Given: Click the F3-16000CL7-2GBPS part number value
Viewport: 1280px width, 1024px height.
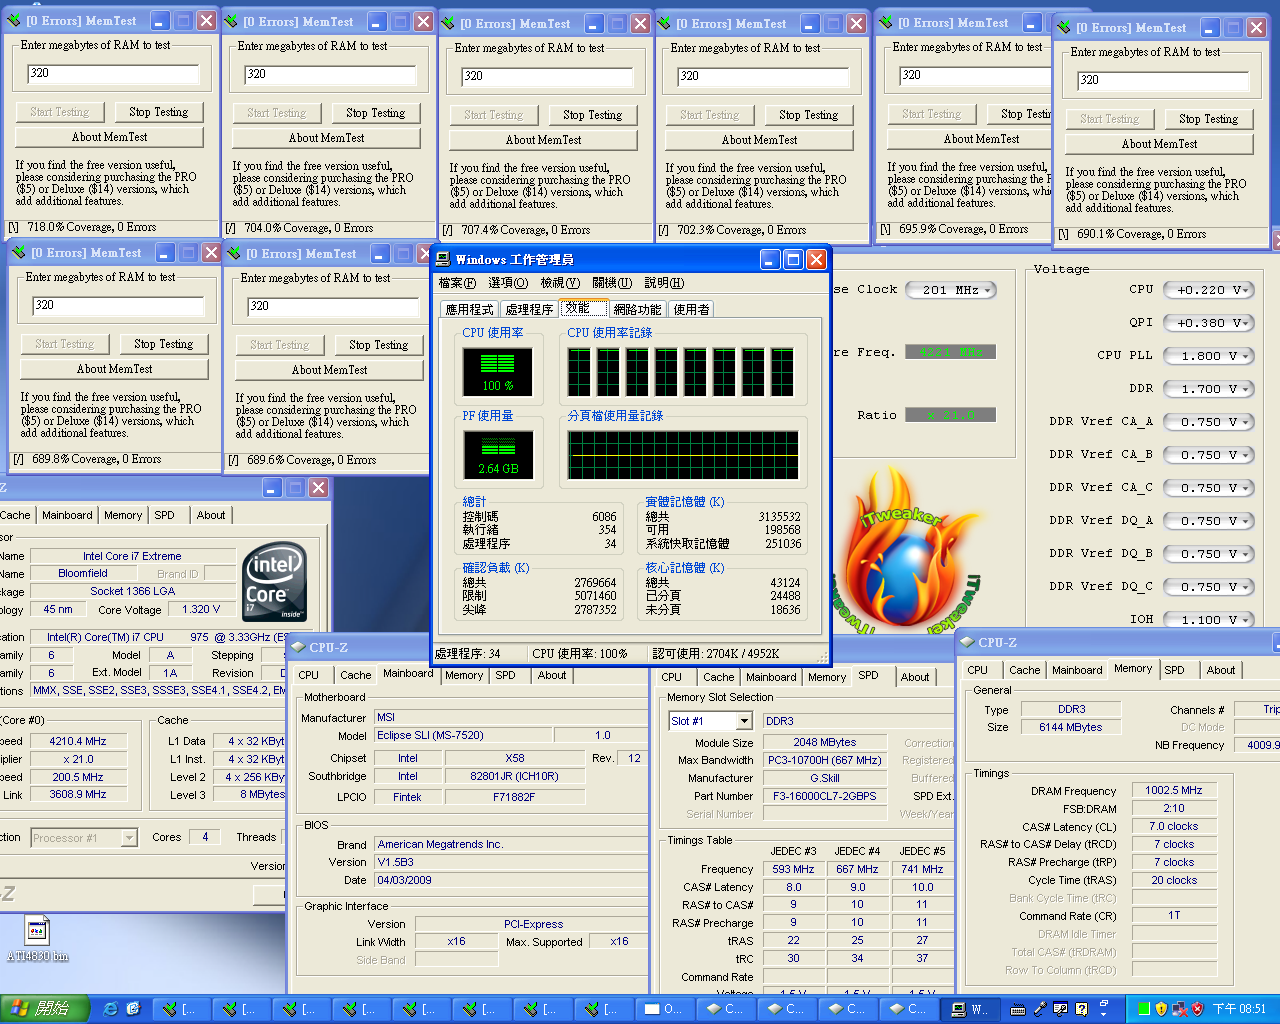Looking at the screenshot, I should tap(824, 796).
